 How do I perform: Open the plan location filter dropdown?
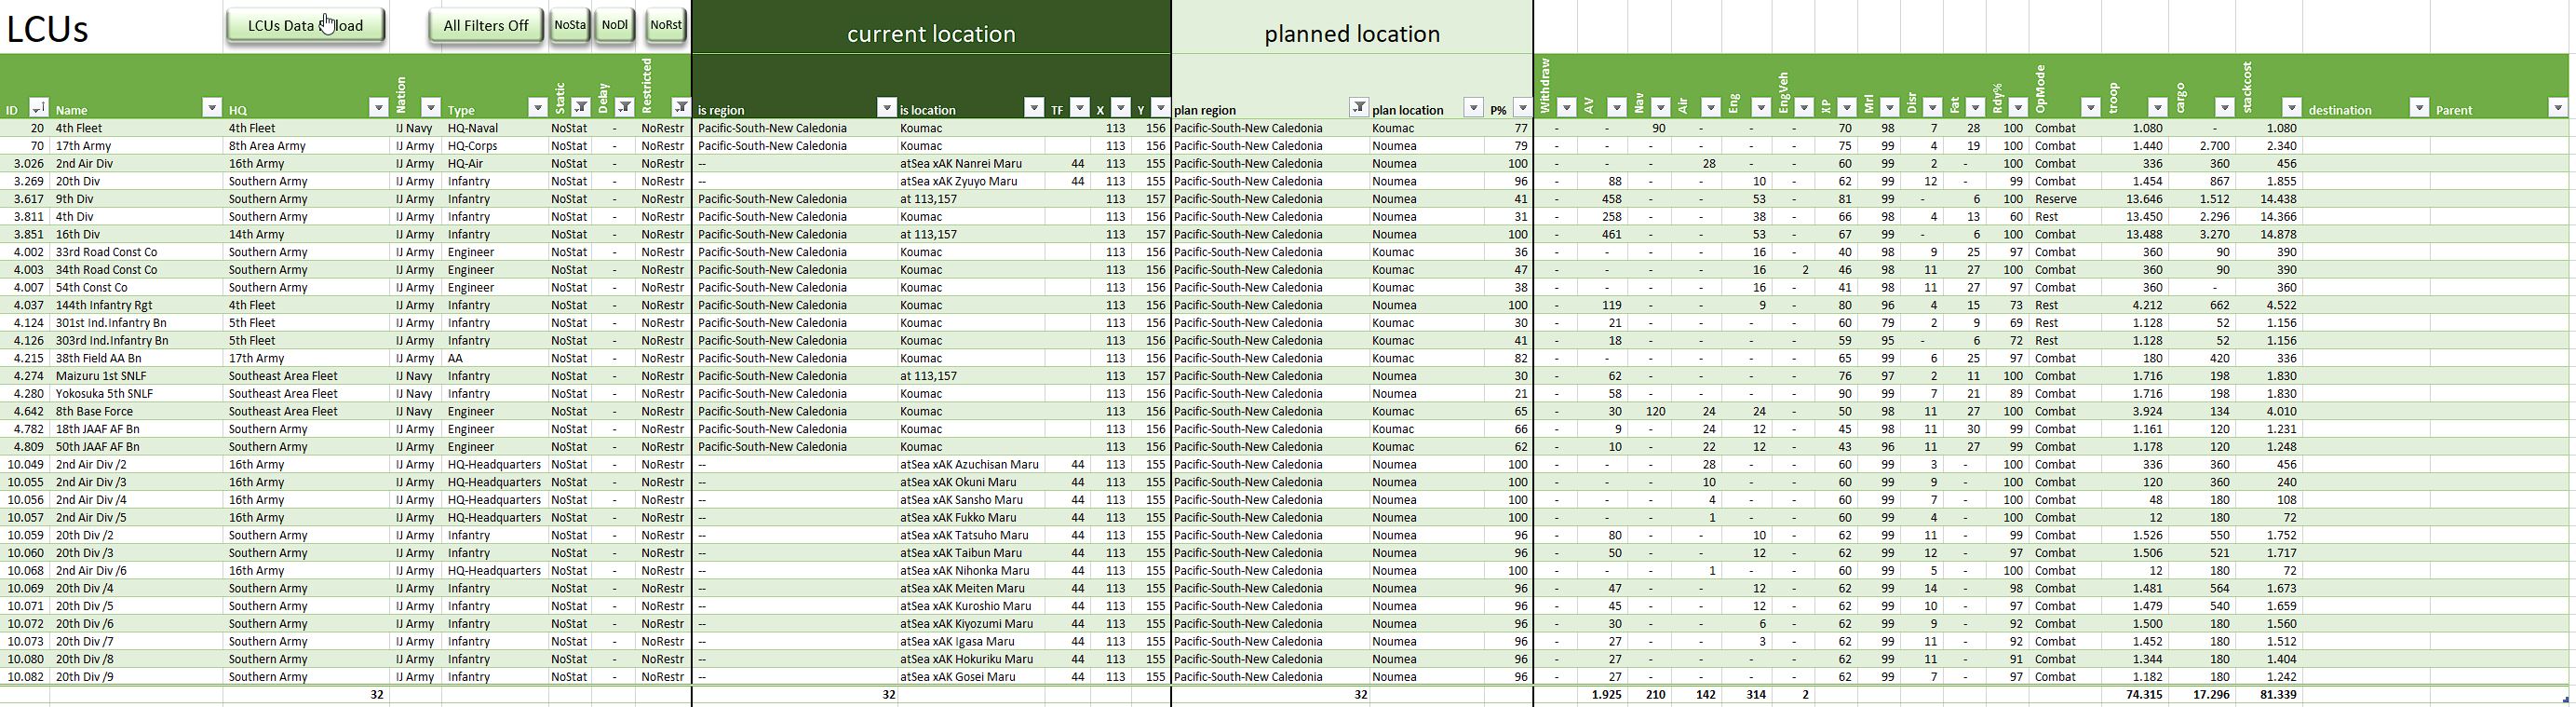tap(1473, 108)
